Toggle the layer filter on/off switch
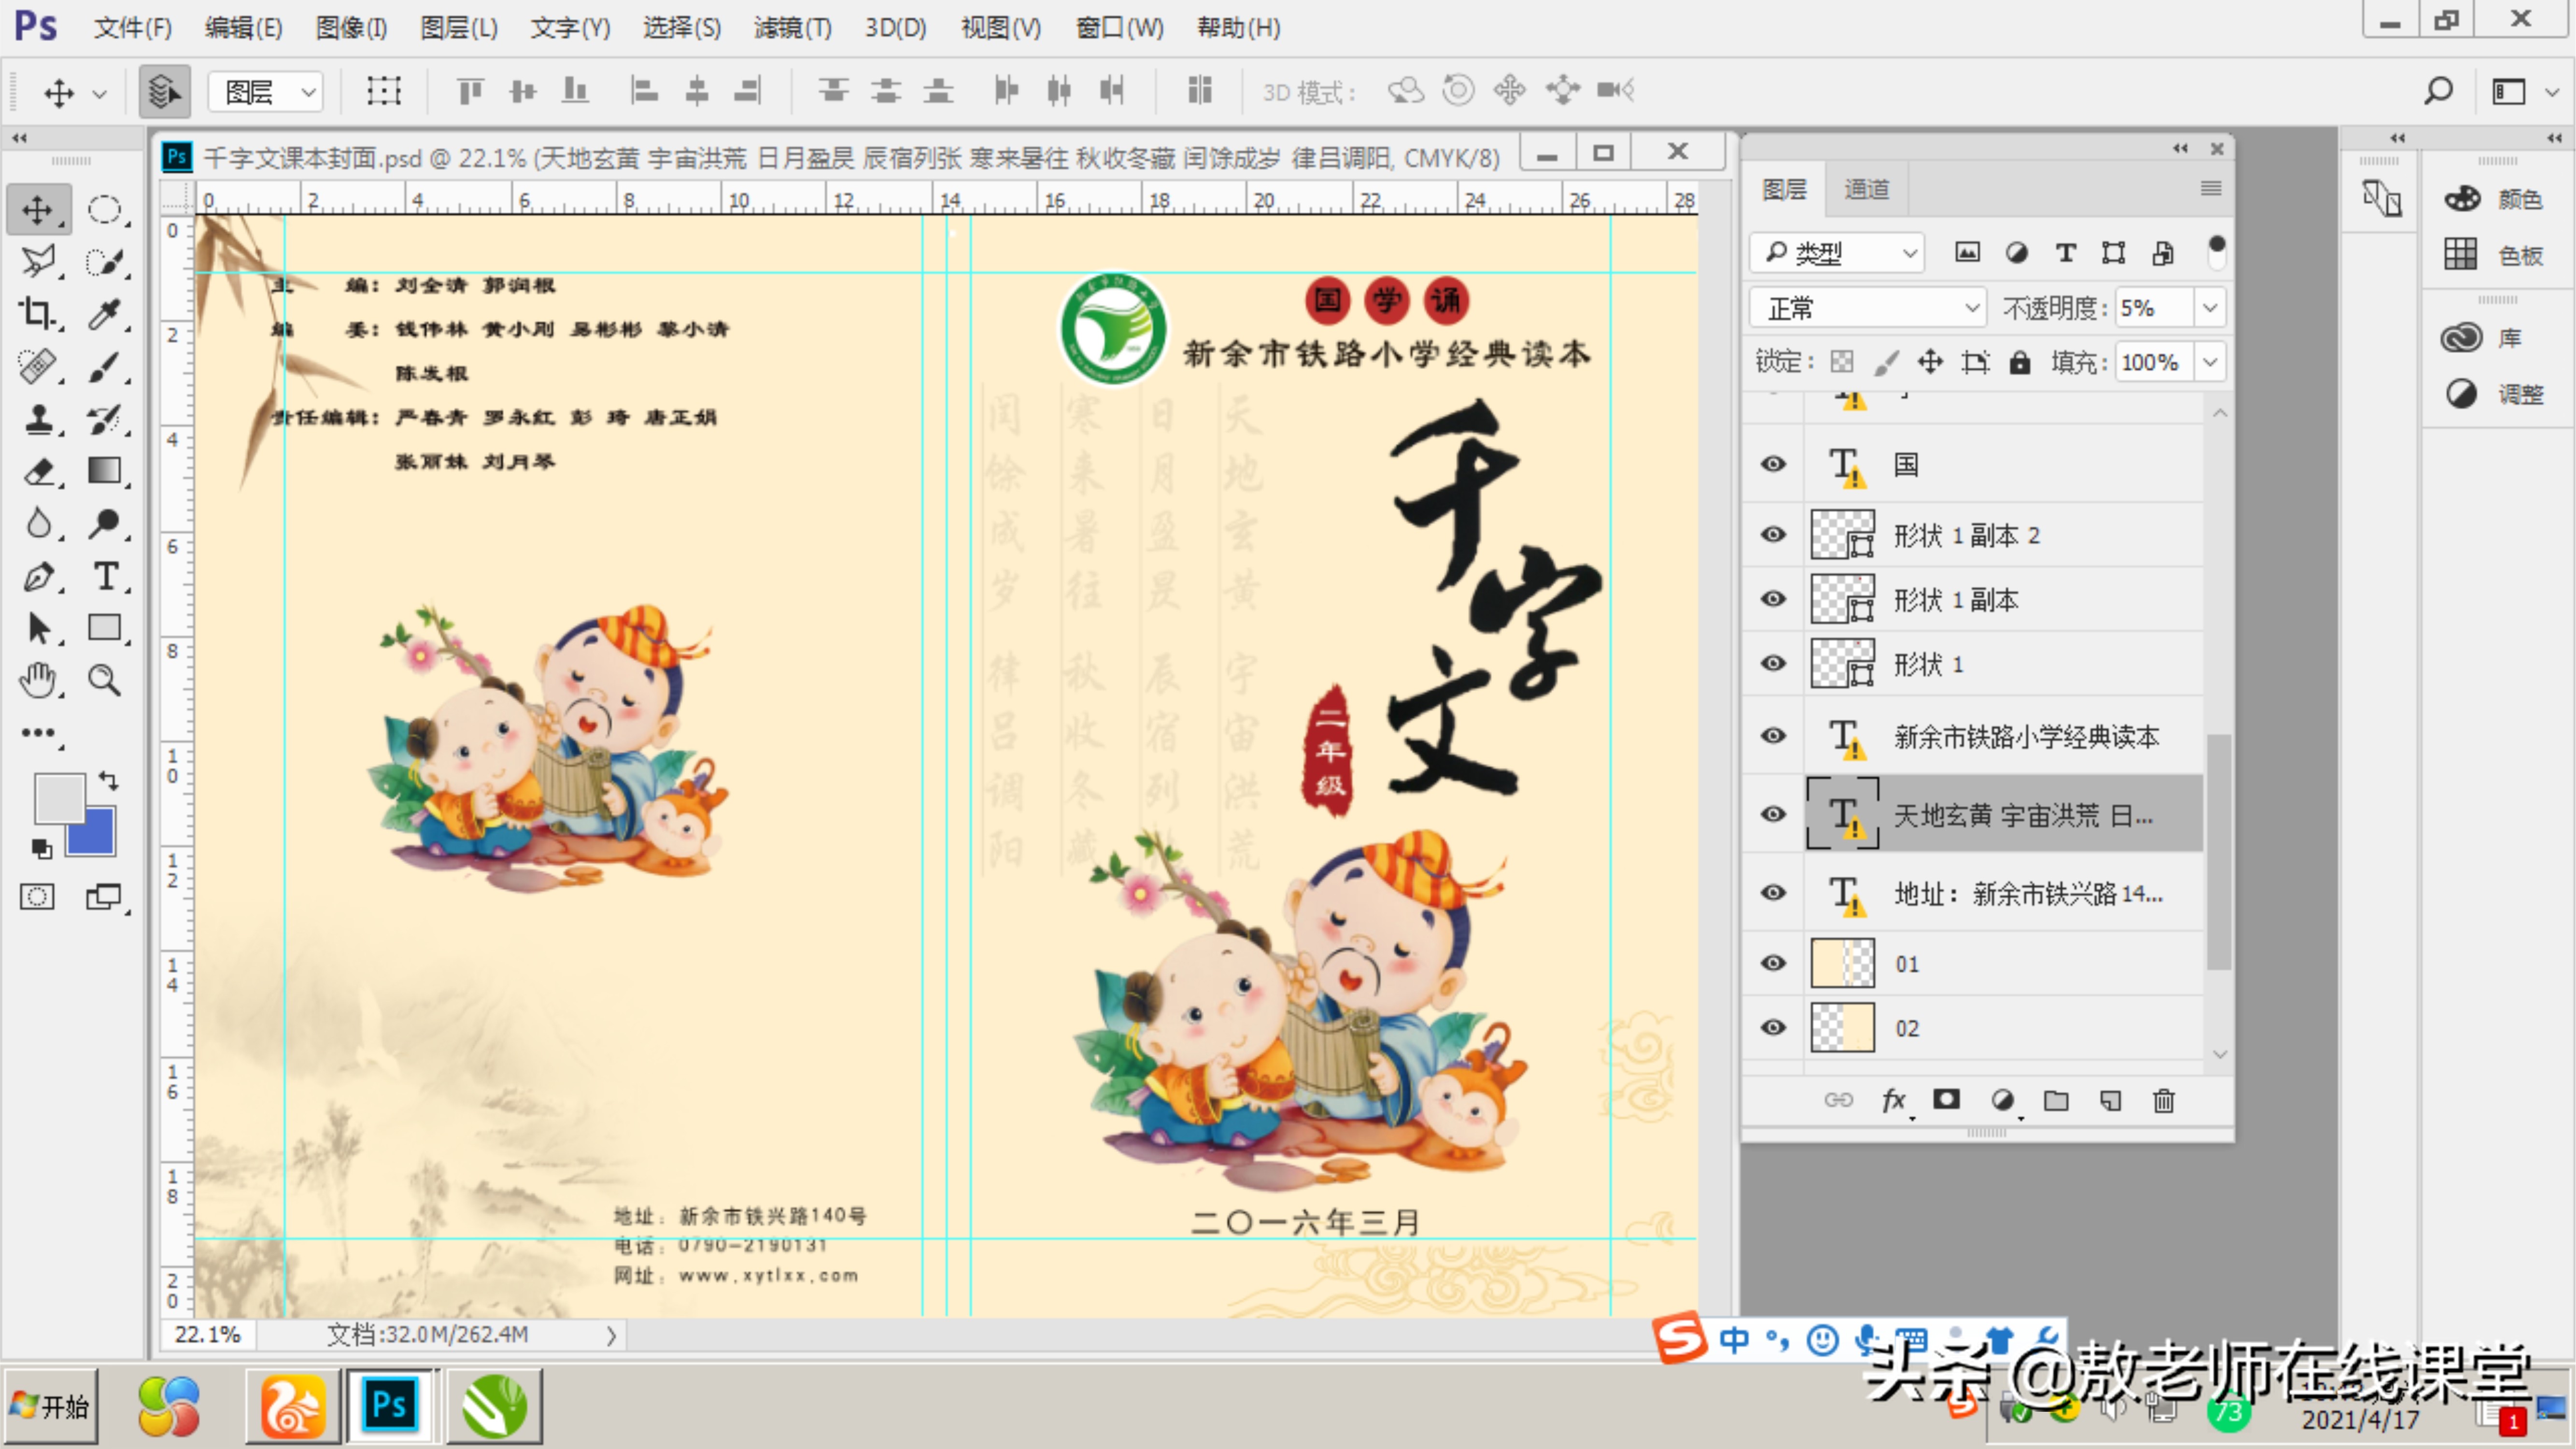The height and width of the screenshot is (1449, 2576). 2216,251
